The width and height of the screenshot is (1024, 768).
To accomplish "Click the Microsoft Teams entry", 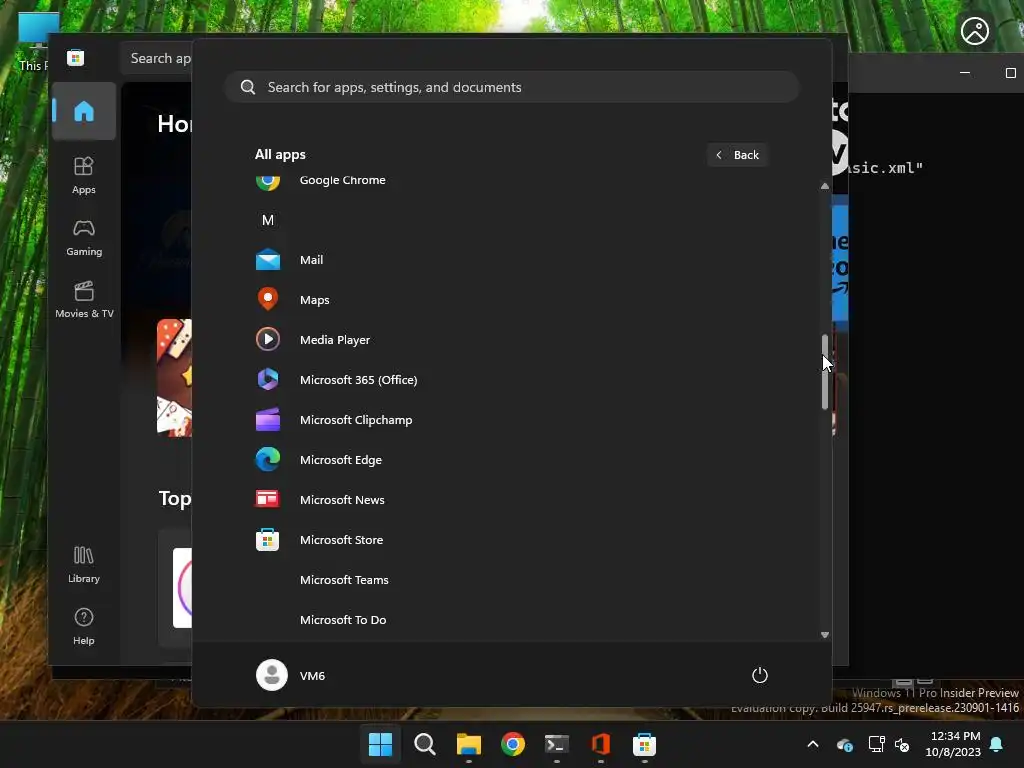I will [x=344, y=580].
